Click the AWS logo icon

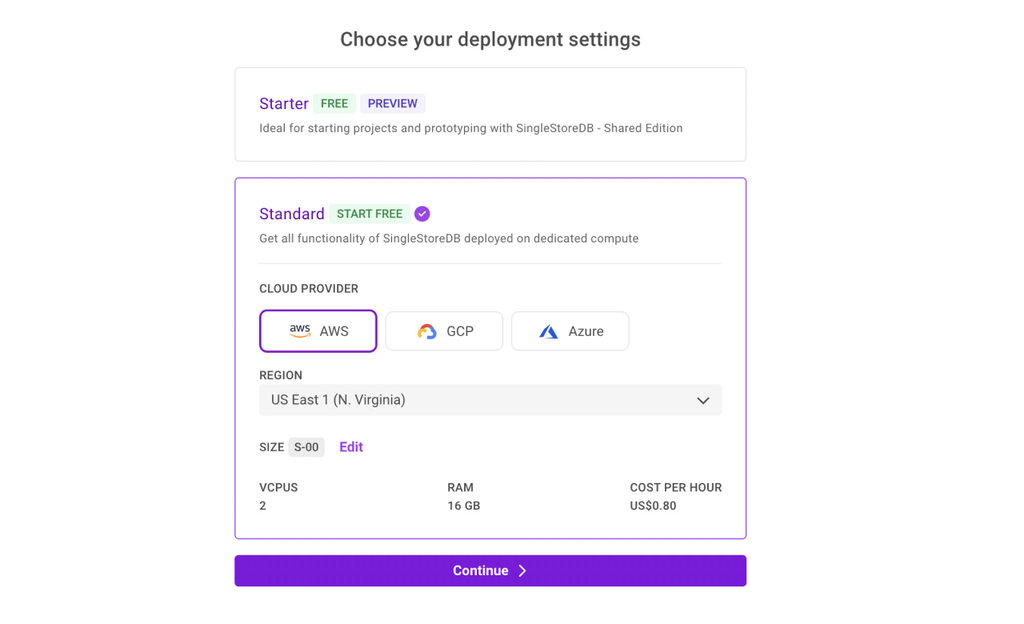[x=300, y=331]
